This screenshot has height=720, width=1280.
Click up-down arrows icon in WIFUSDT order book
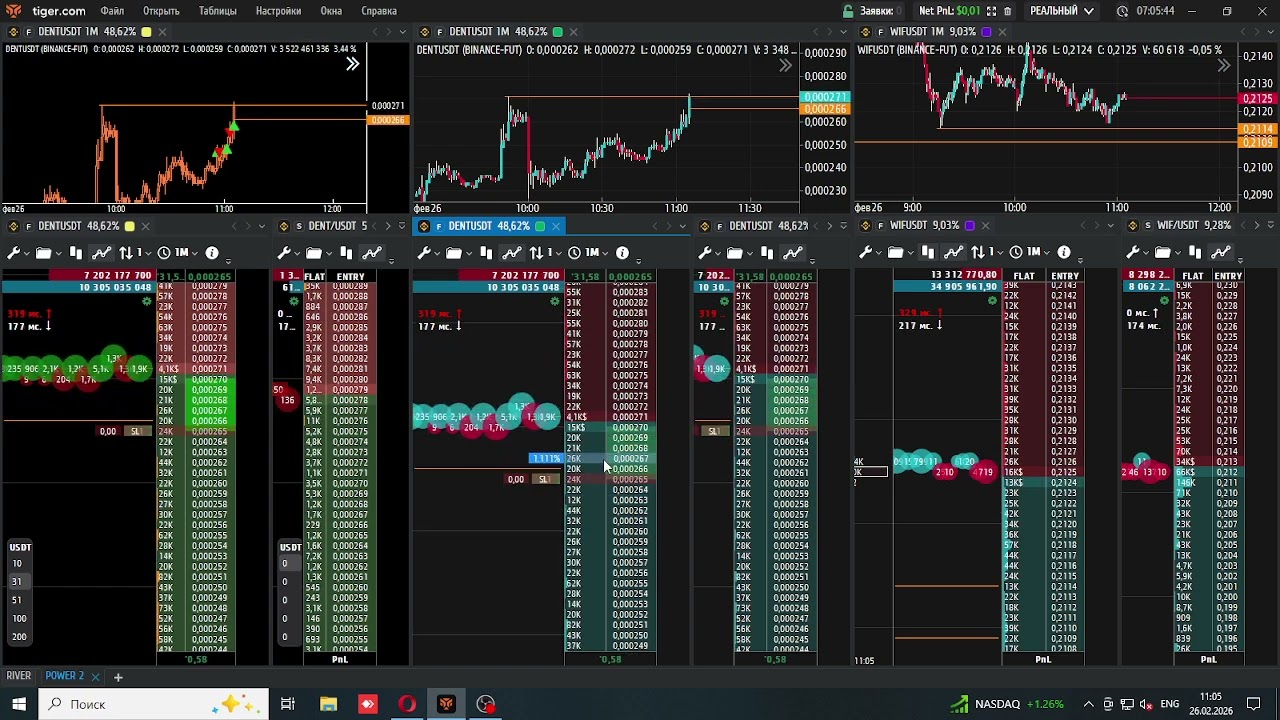[978, 253]
